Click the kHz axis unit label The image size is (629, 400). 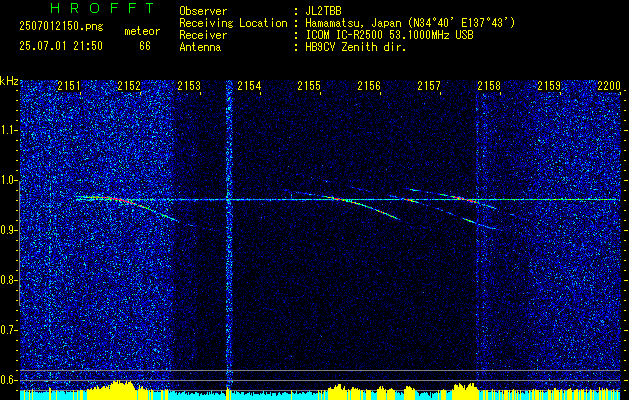pyautogui.click(x=9, y=81)
